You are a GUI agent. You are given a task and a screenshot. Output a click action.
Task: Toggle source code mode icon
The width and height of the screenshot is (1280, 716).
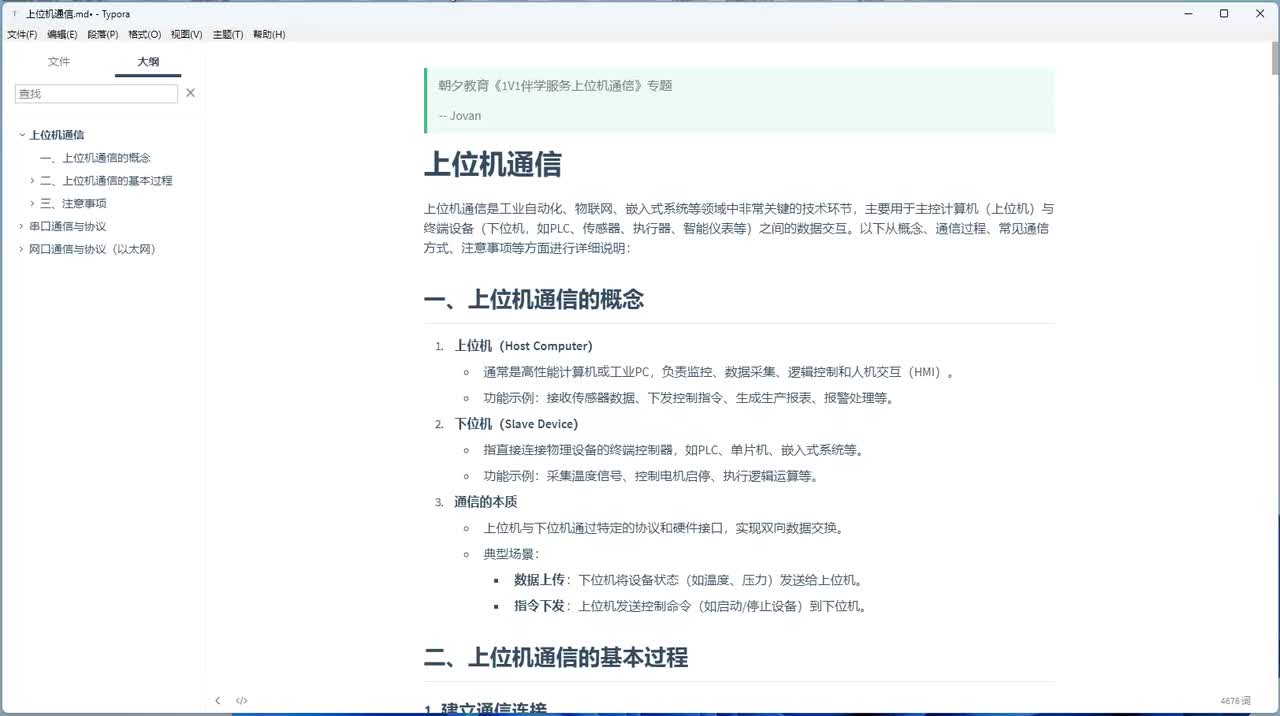click(x=241, y=701)
